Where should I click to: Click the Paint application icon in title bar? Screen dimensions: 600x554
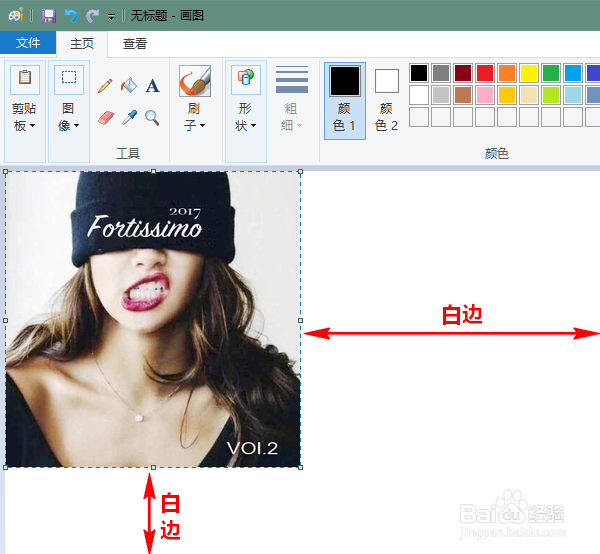[16, 15]
